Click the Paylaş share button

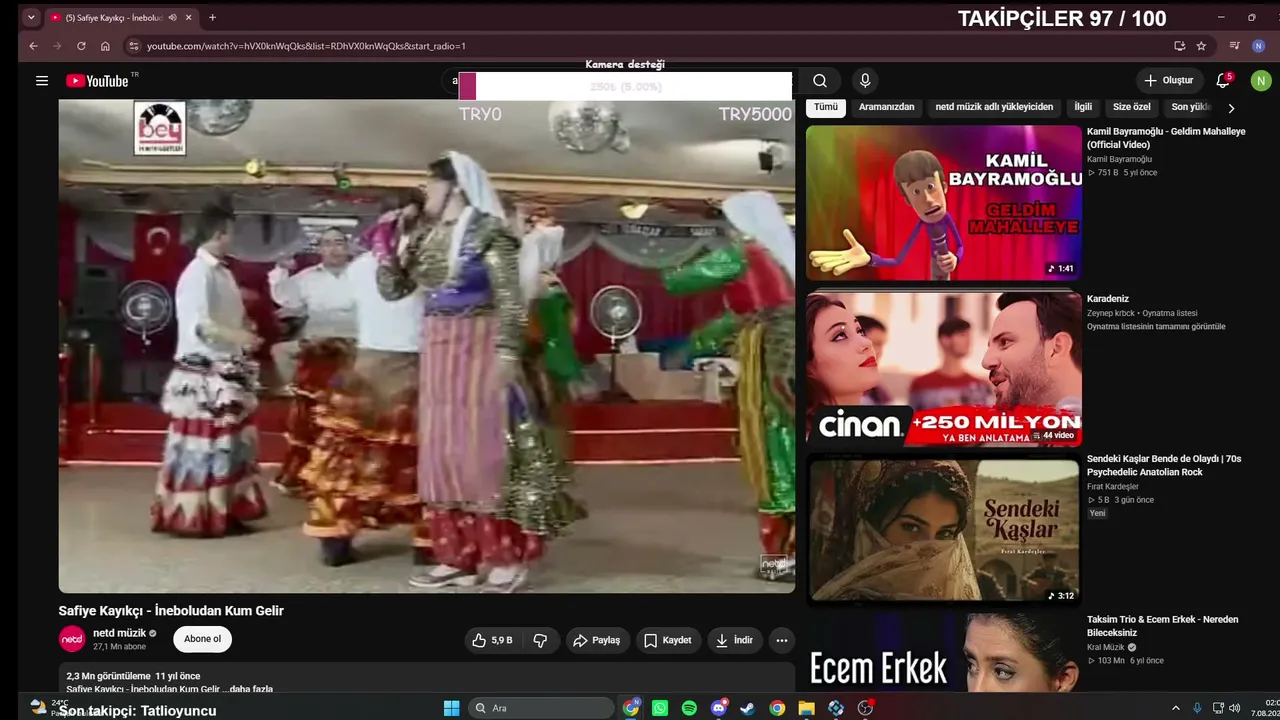(596, 640)
